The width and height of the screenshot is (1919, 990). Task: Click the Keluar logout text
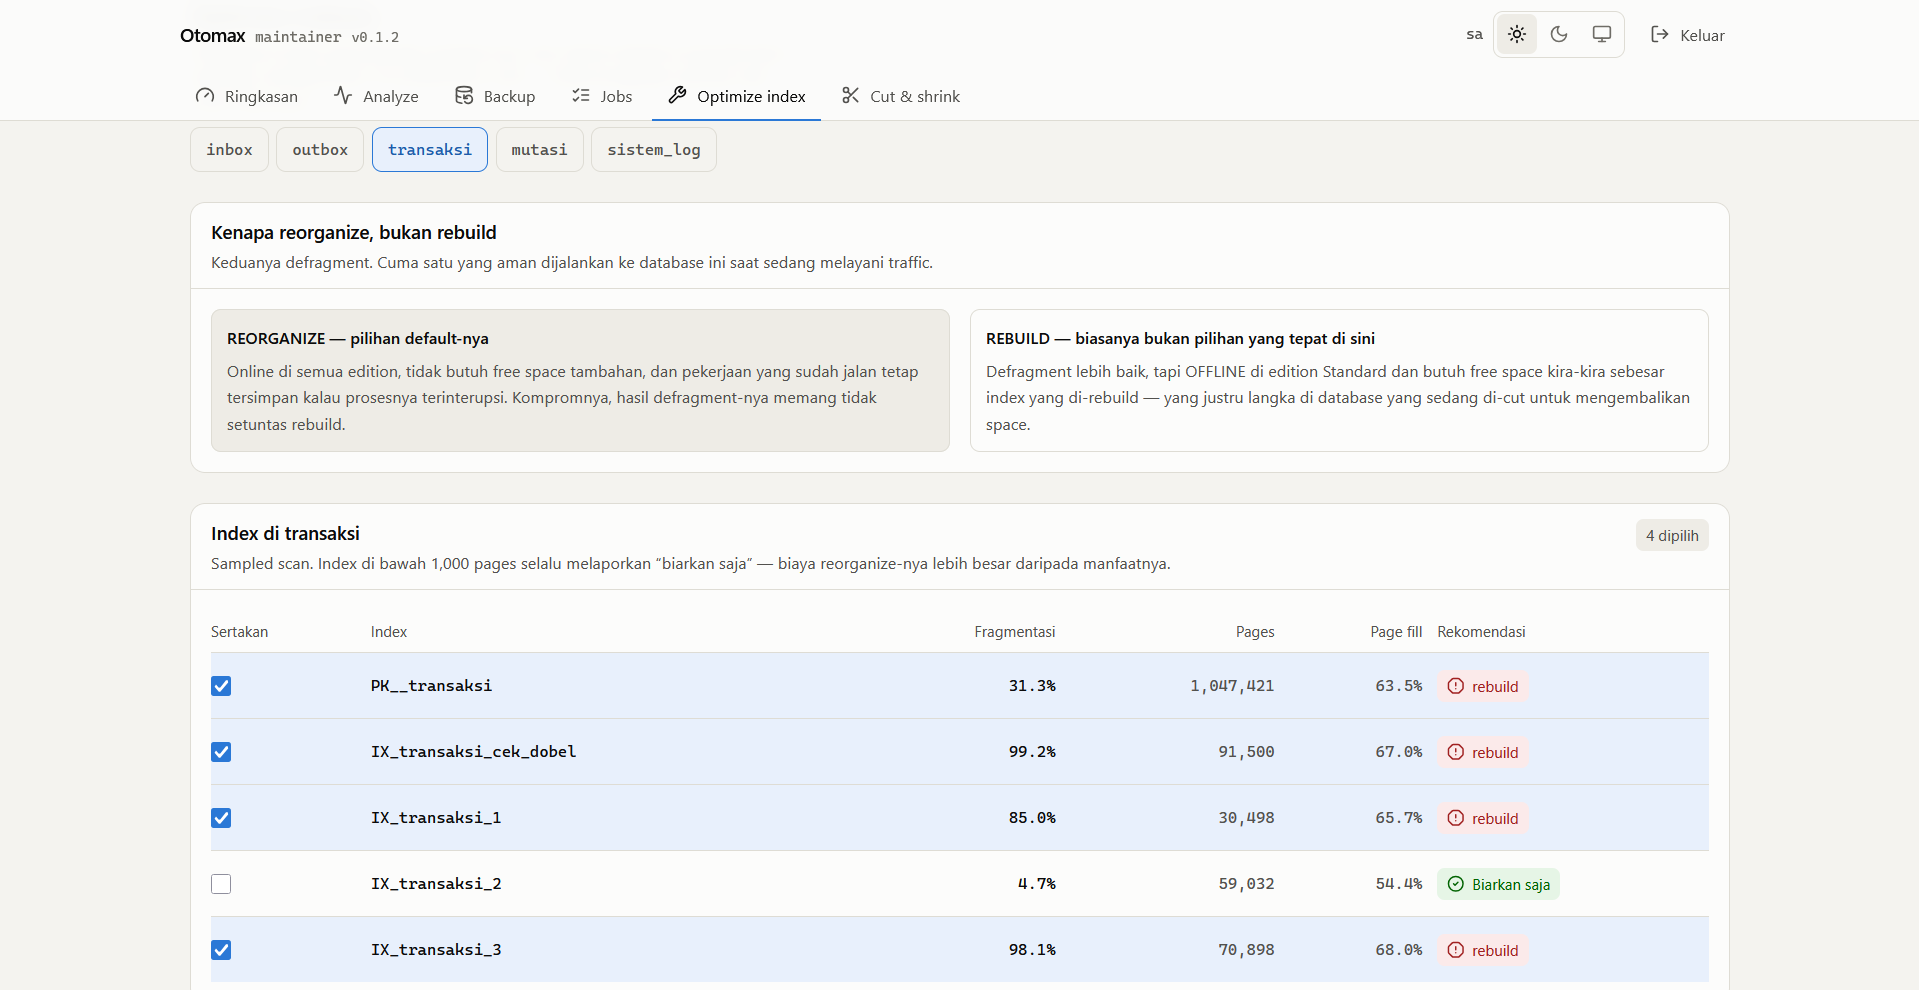pyautogui.click(x=1702, y=36)
